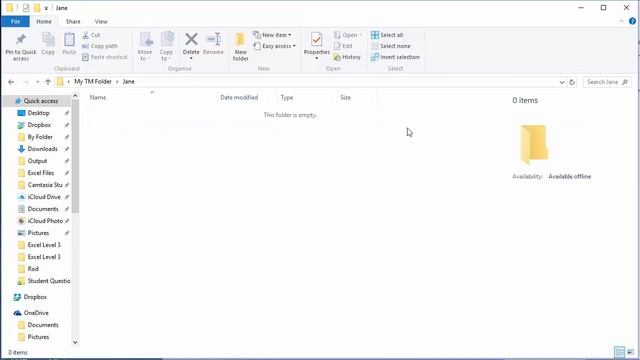
Task: Open the New item dropdown
Action: [272, 35]
